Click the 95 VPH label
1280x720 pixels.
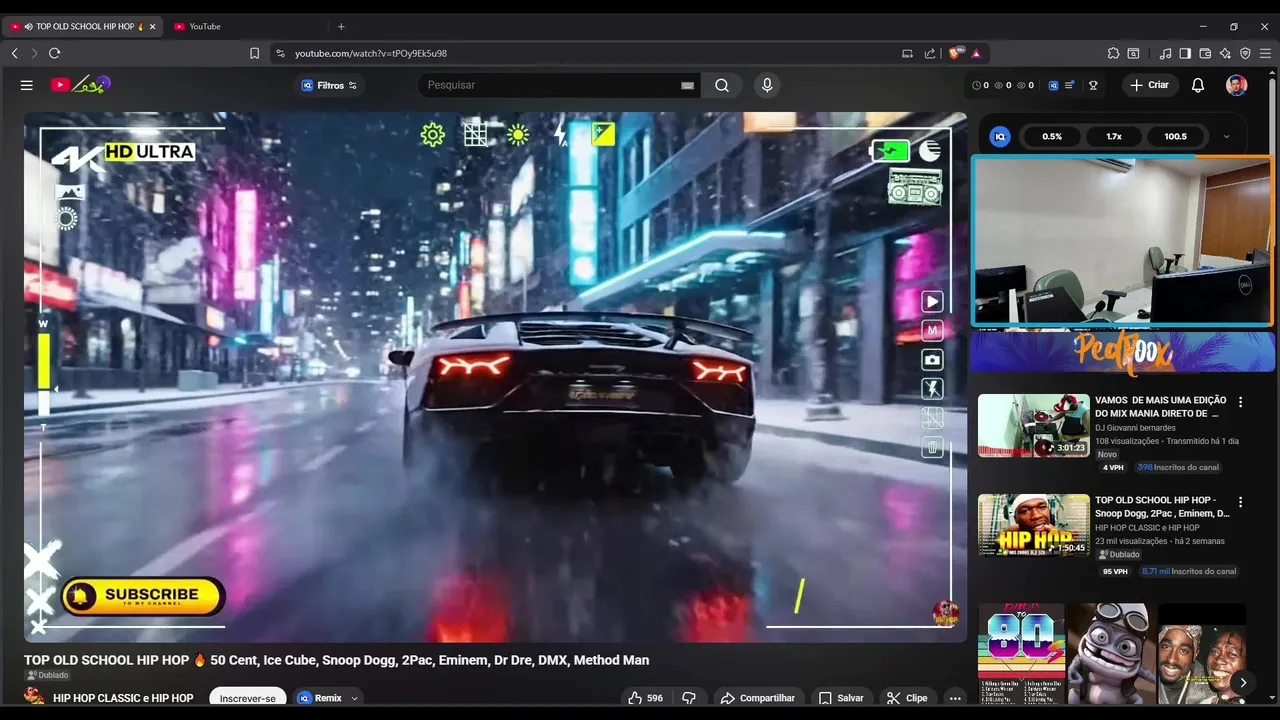1115,571
